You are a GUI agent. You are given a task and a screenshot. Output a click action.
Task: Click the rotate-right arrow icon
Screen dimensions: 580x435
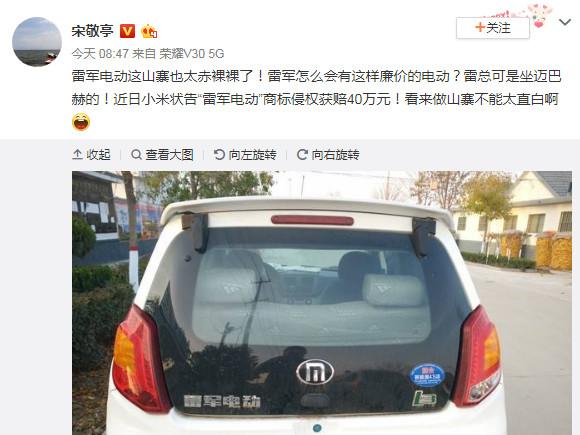(302, 155)
